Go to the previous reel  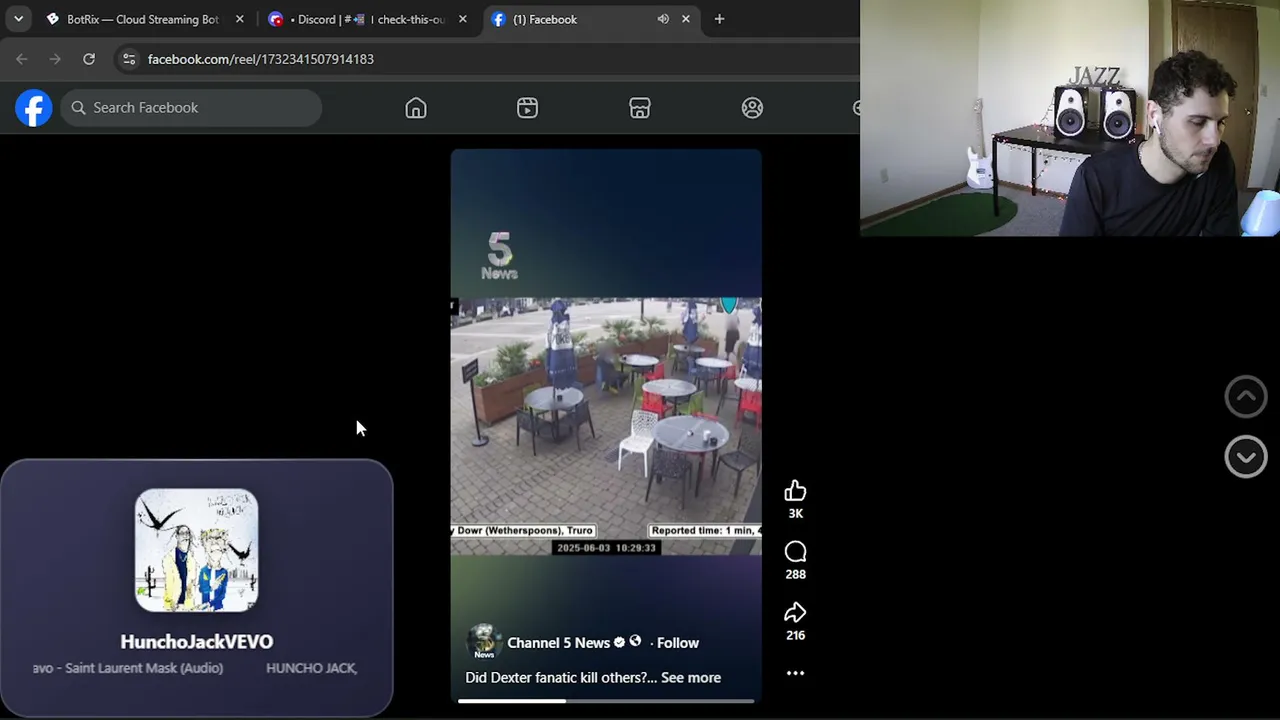(x=1246, y=397)
